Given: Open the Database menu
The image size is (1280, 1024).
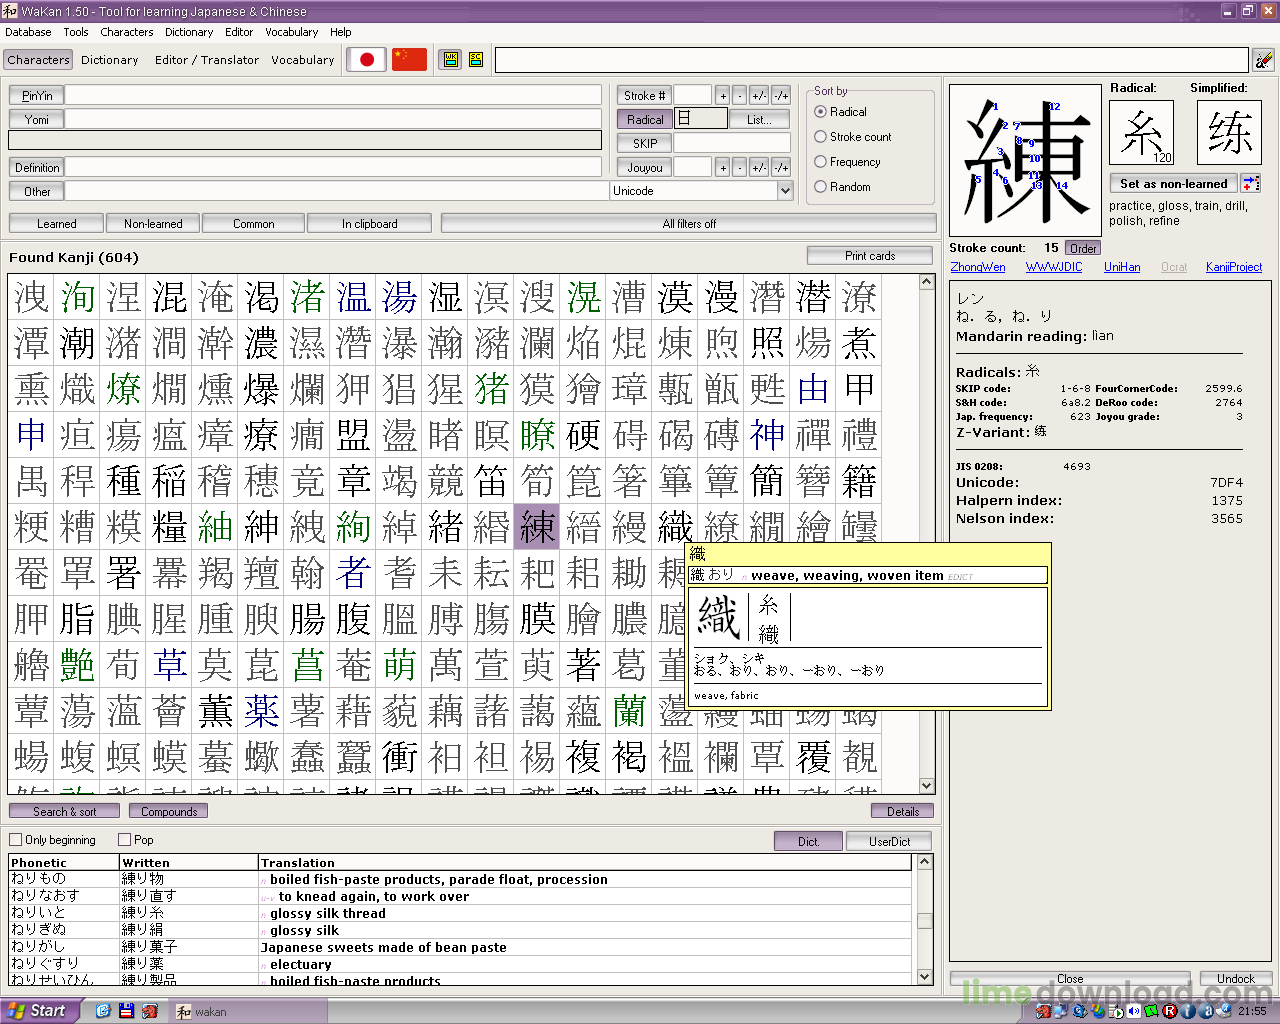Looking at the screenshot, I should click(x=28, y=32).
